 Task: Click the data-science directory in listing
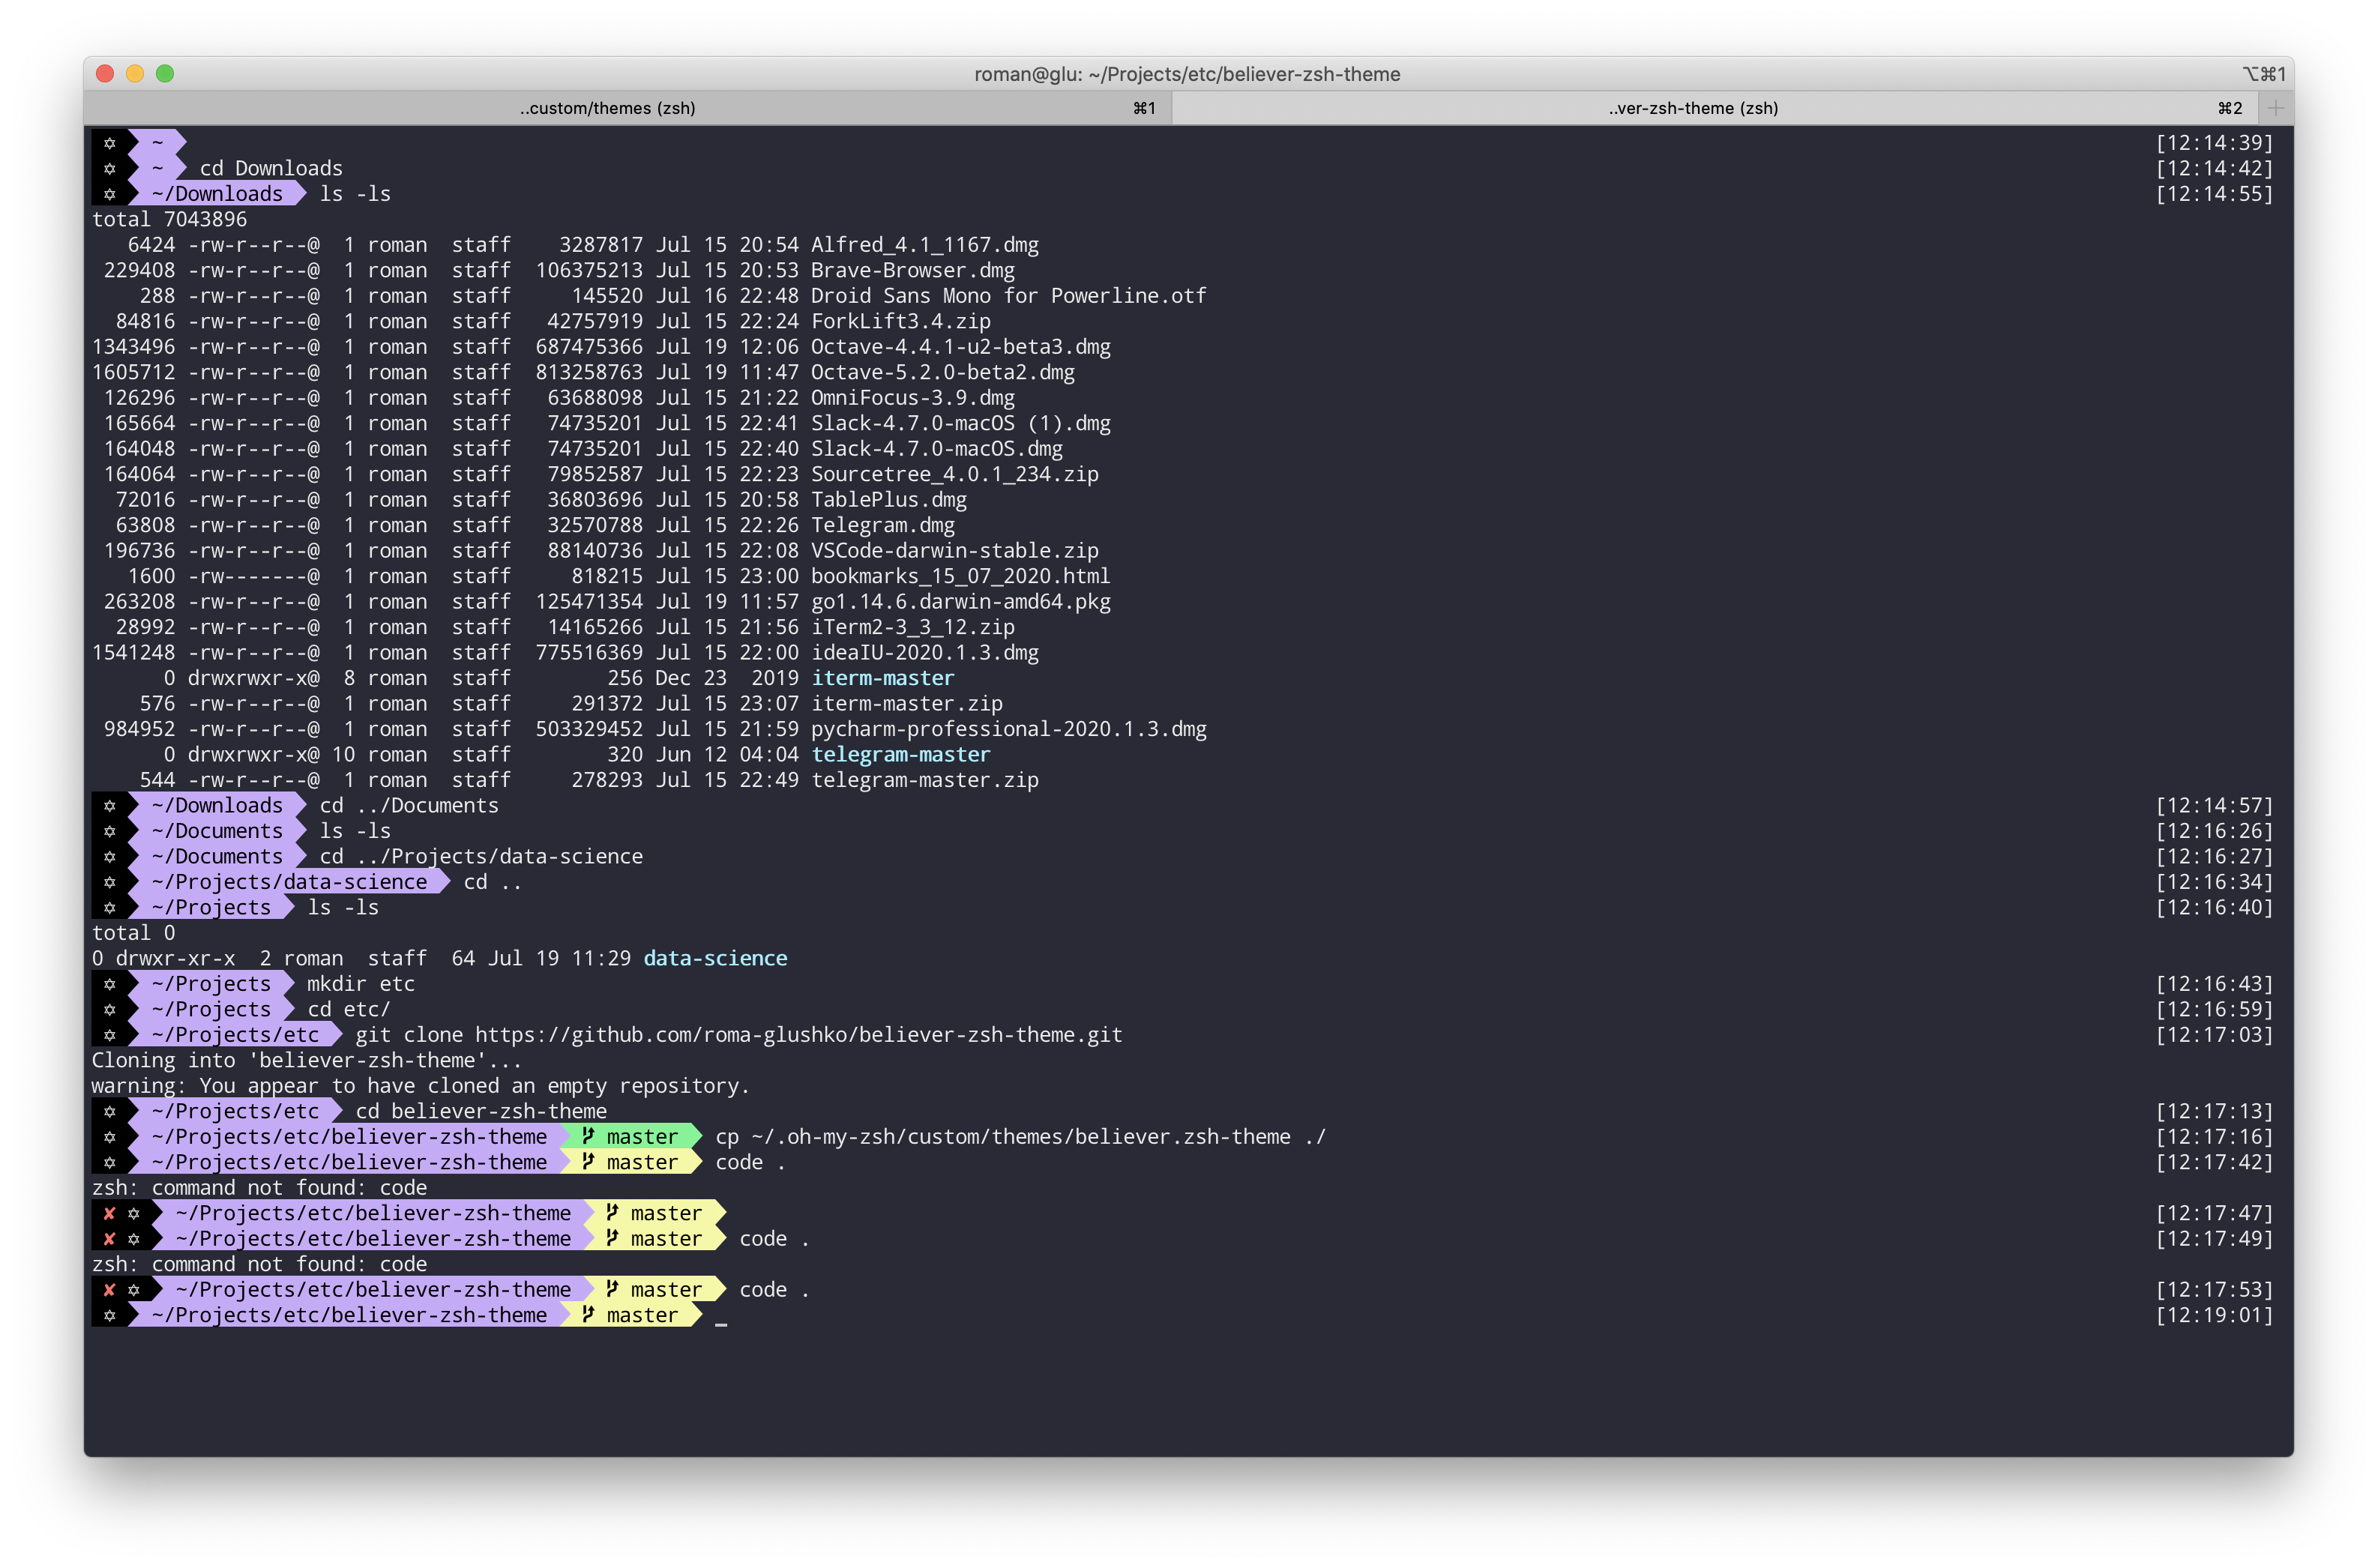tap(715, 959)
